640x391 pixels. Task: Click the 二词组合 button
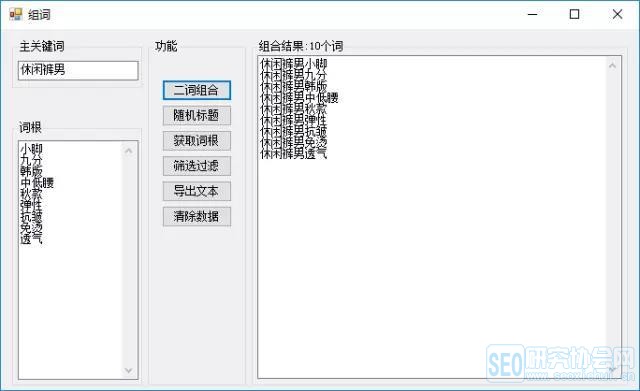point(197,90)
